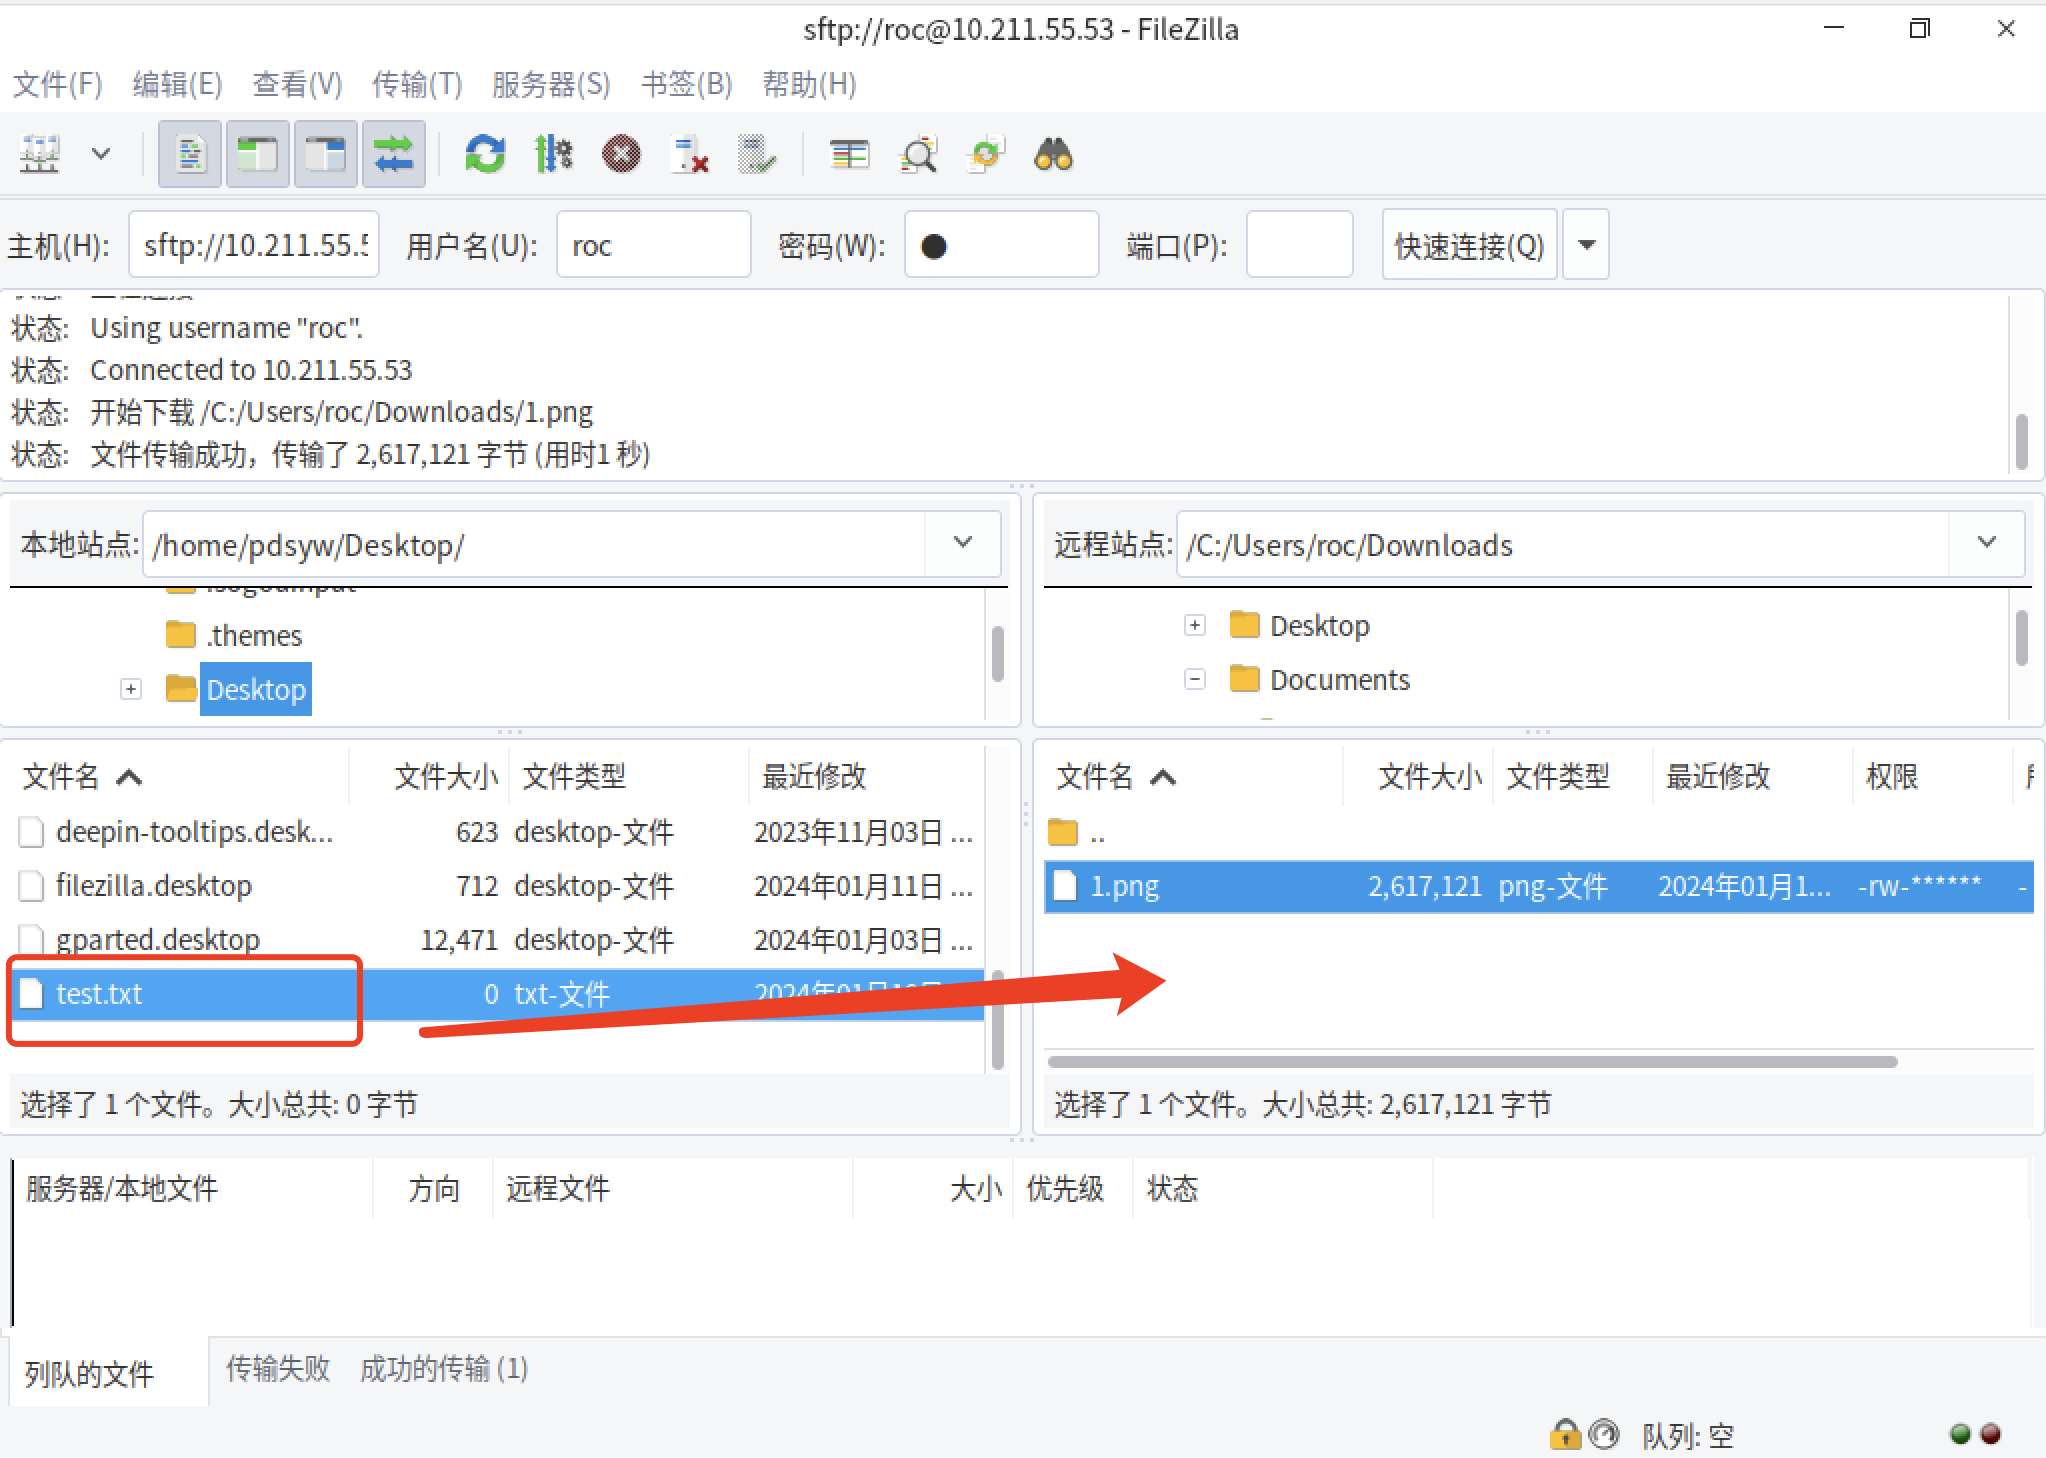Collapse the remote Documents folder tree node

click(1194, 680)
